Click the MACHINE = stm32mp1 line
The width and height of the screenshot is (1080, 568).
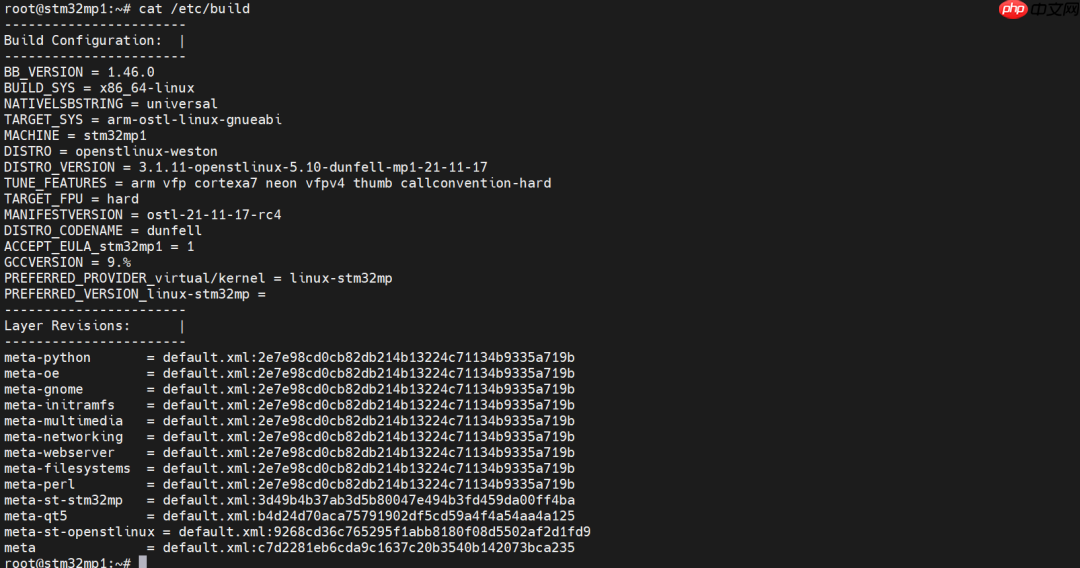(75, 136)
